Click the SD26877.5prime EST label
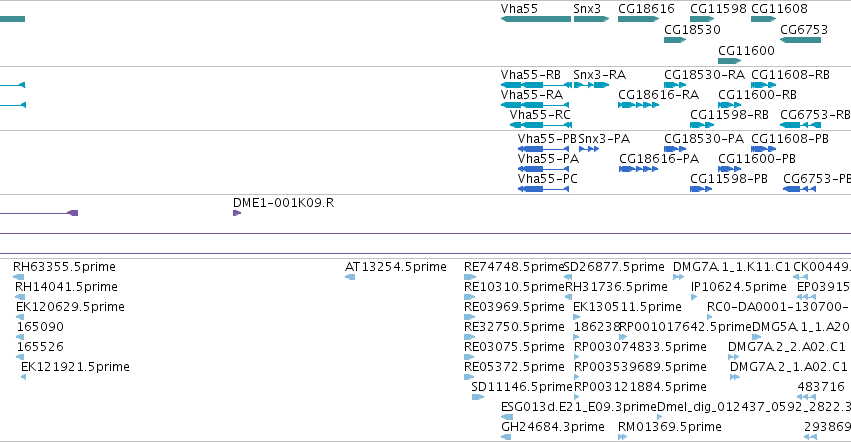The height and width of the screenshot is (442, 851). tap(614, 267)
